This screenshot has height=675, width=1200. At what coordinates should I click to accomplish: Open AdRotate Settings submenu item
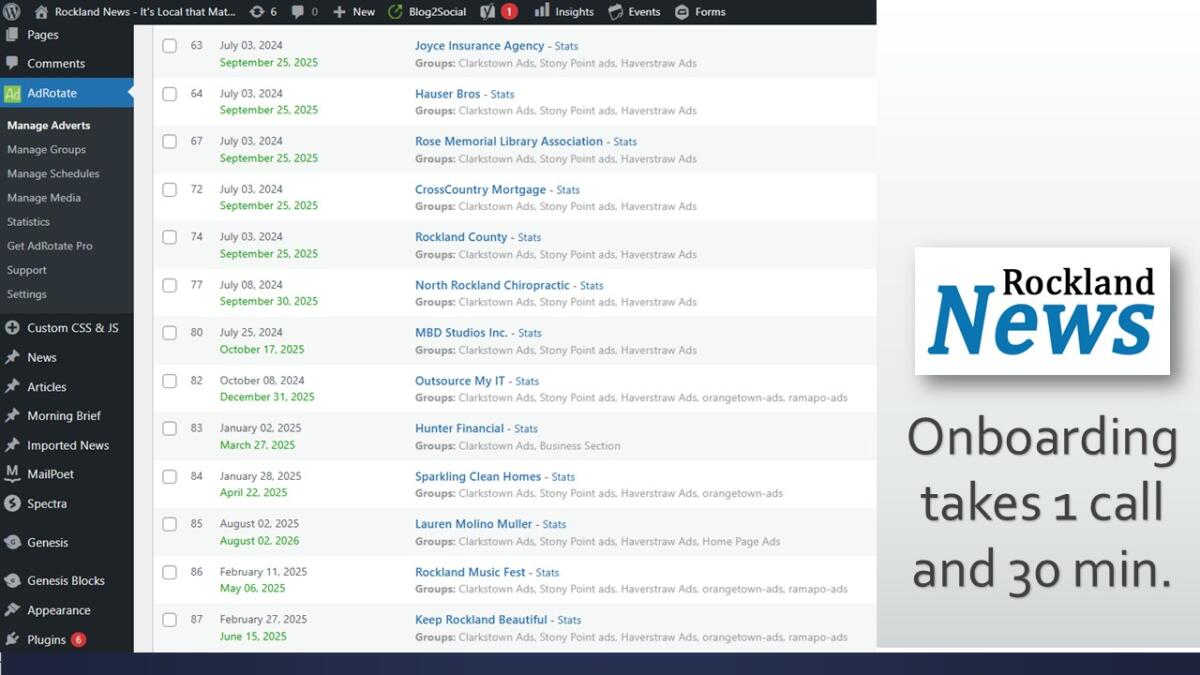tap(27, 294)
